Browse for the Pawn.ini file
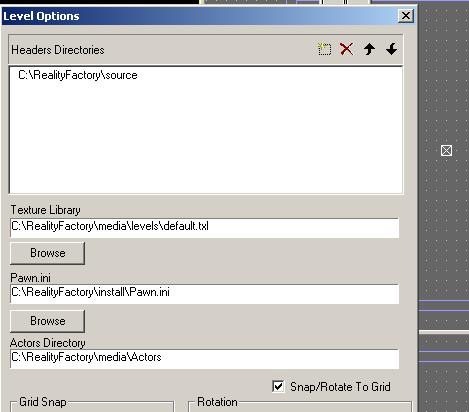Image resolution: width=469 pixels, height=412 pixels. [x=47, y=321]
